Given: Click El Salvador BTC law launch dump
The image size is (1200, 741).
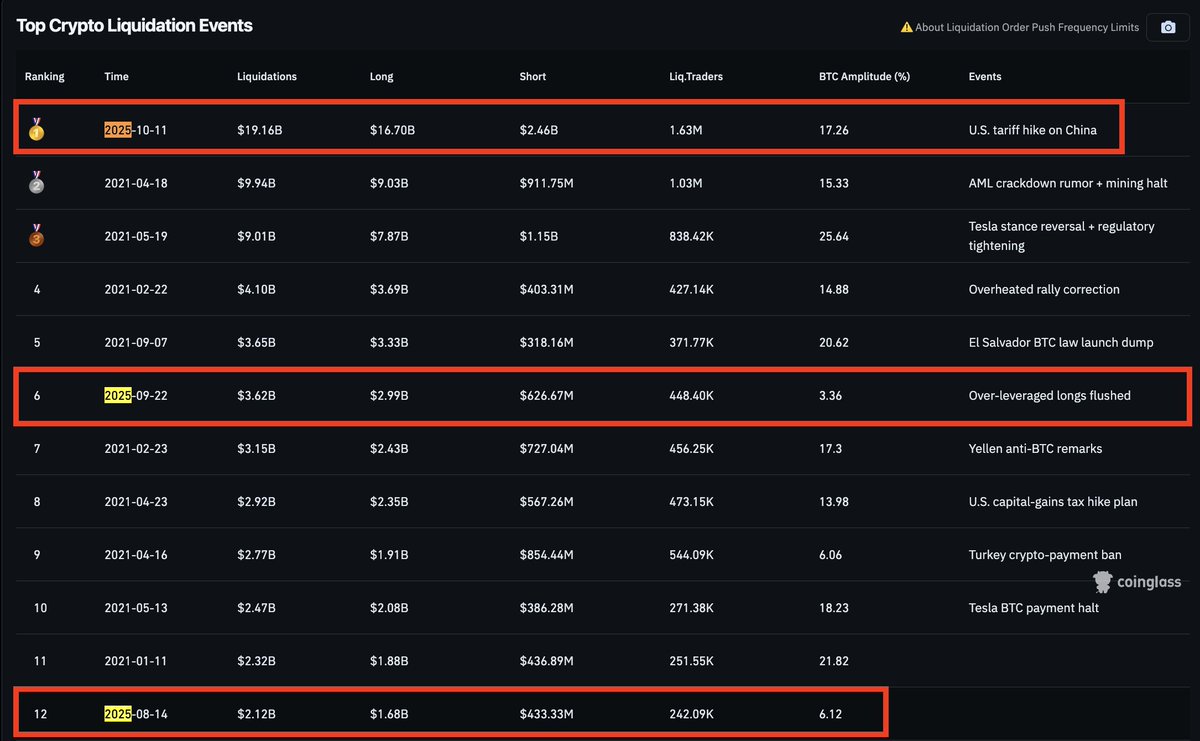Looking at the screenshot, I should 1061,342.
